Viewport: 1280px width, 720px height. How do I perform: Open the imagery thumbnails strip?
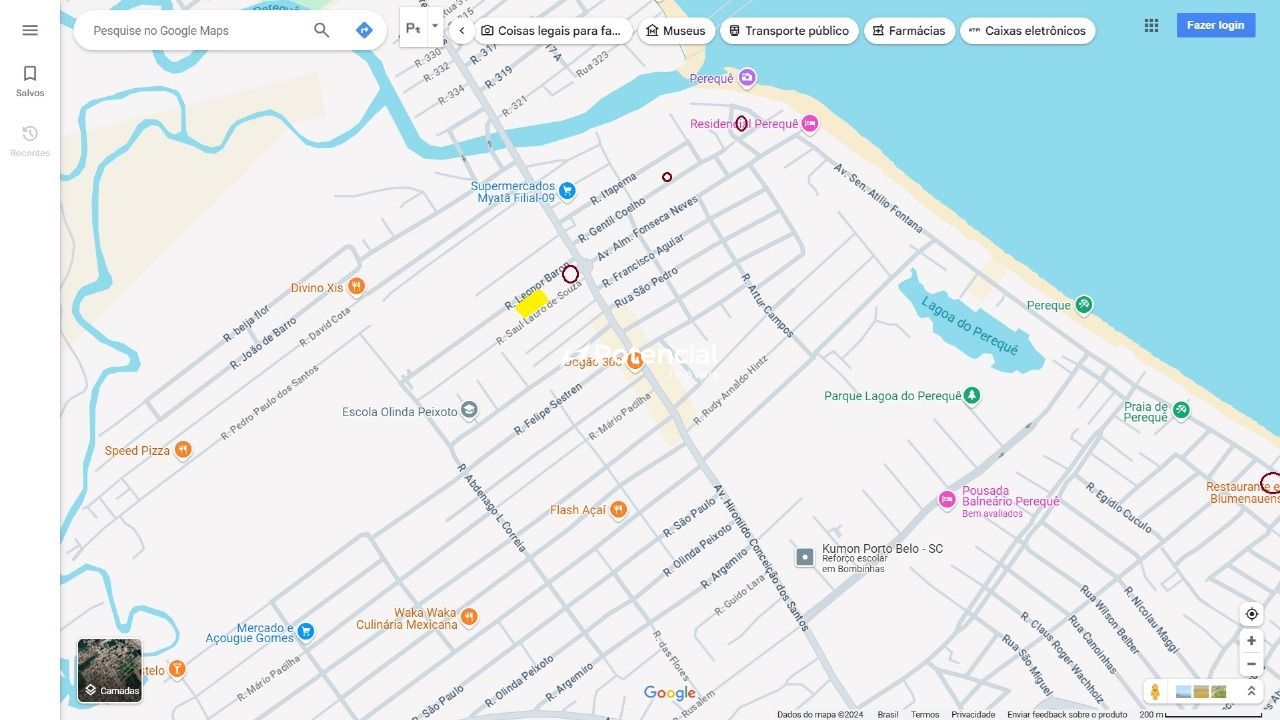(x=1201, y=692)
